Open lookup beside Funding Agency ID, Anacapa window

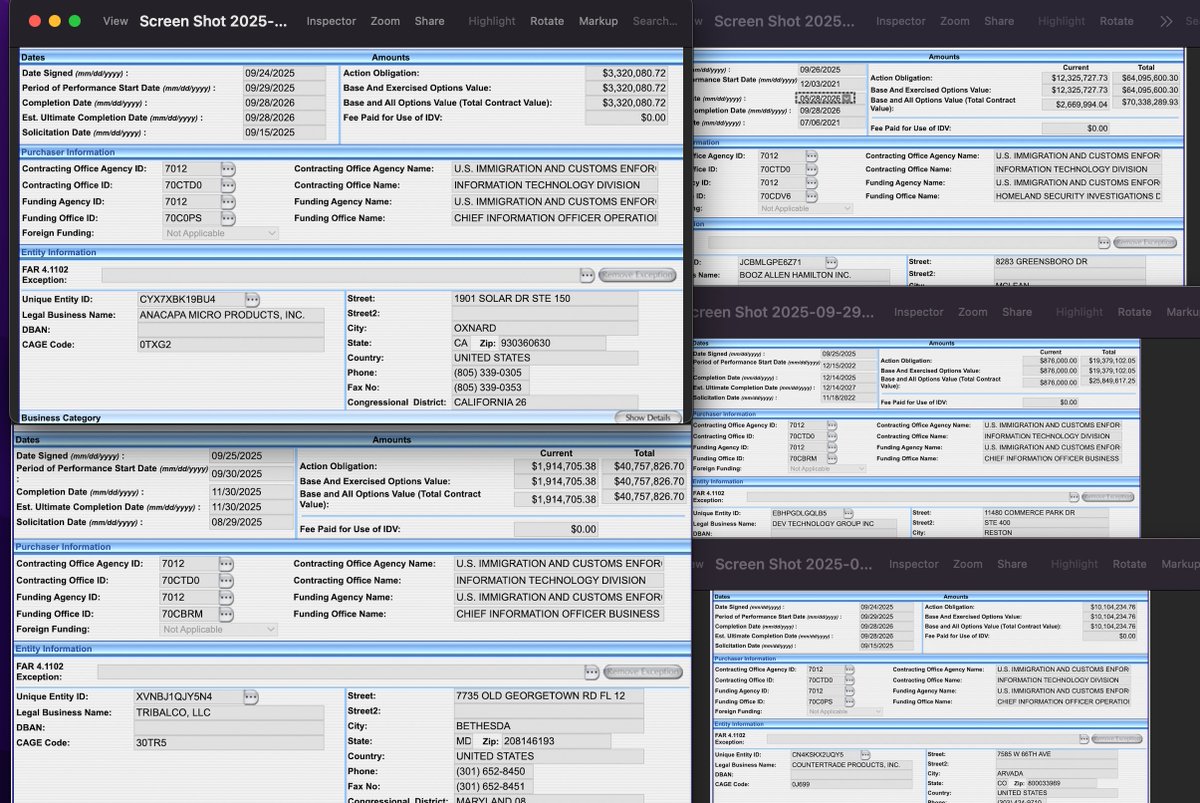228,202
